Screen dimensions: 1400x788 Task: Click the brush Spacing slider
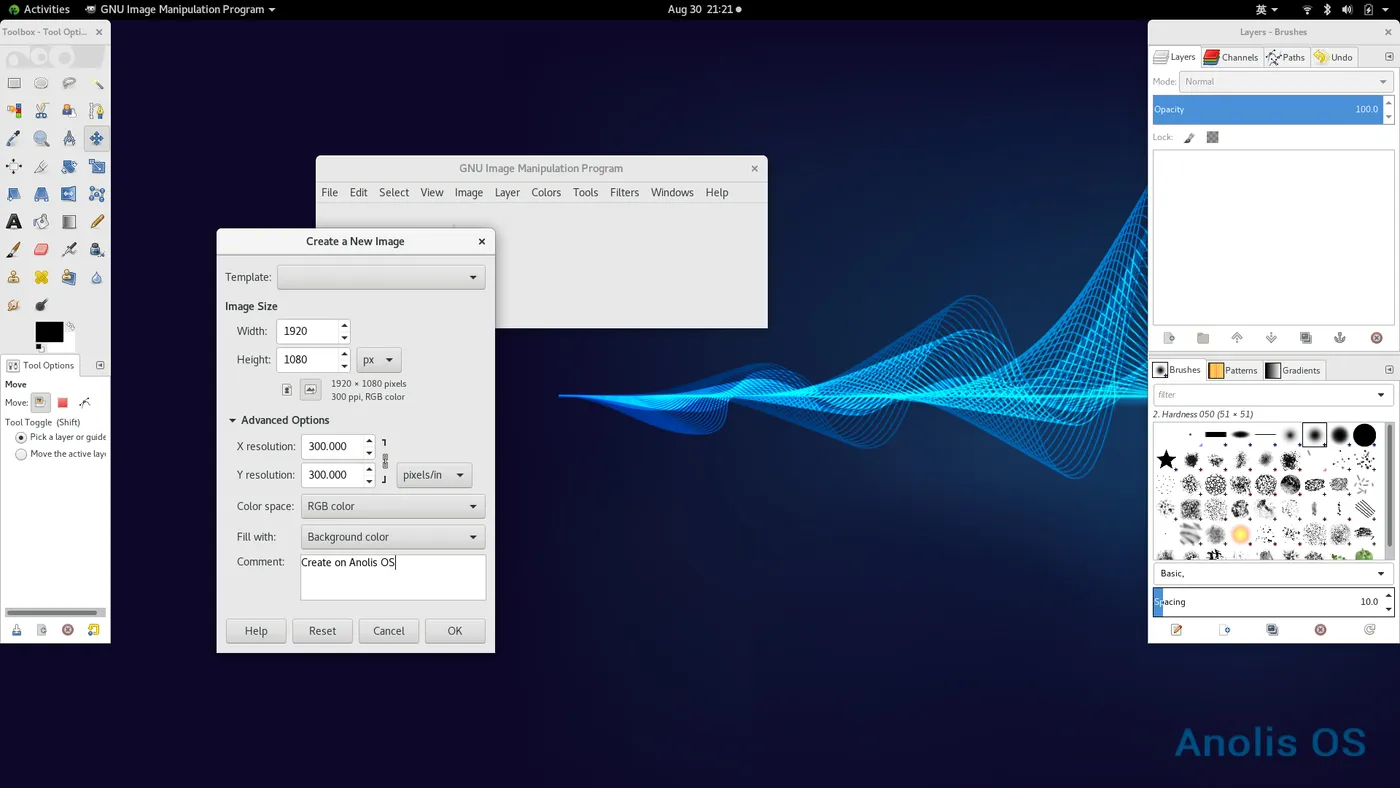[1267, 602]
